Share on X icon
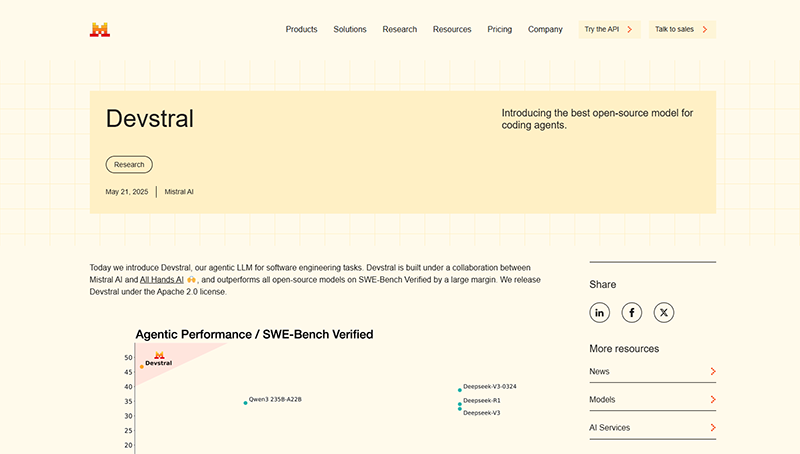The height and width of the screenshot is (454, 800). pyautogui.click(x=664, y=313)
